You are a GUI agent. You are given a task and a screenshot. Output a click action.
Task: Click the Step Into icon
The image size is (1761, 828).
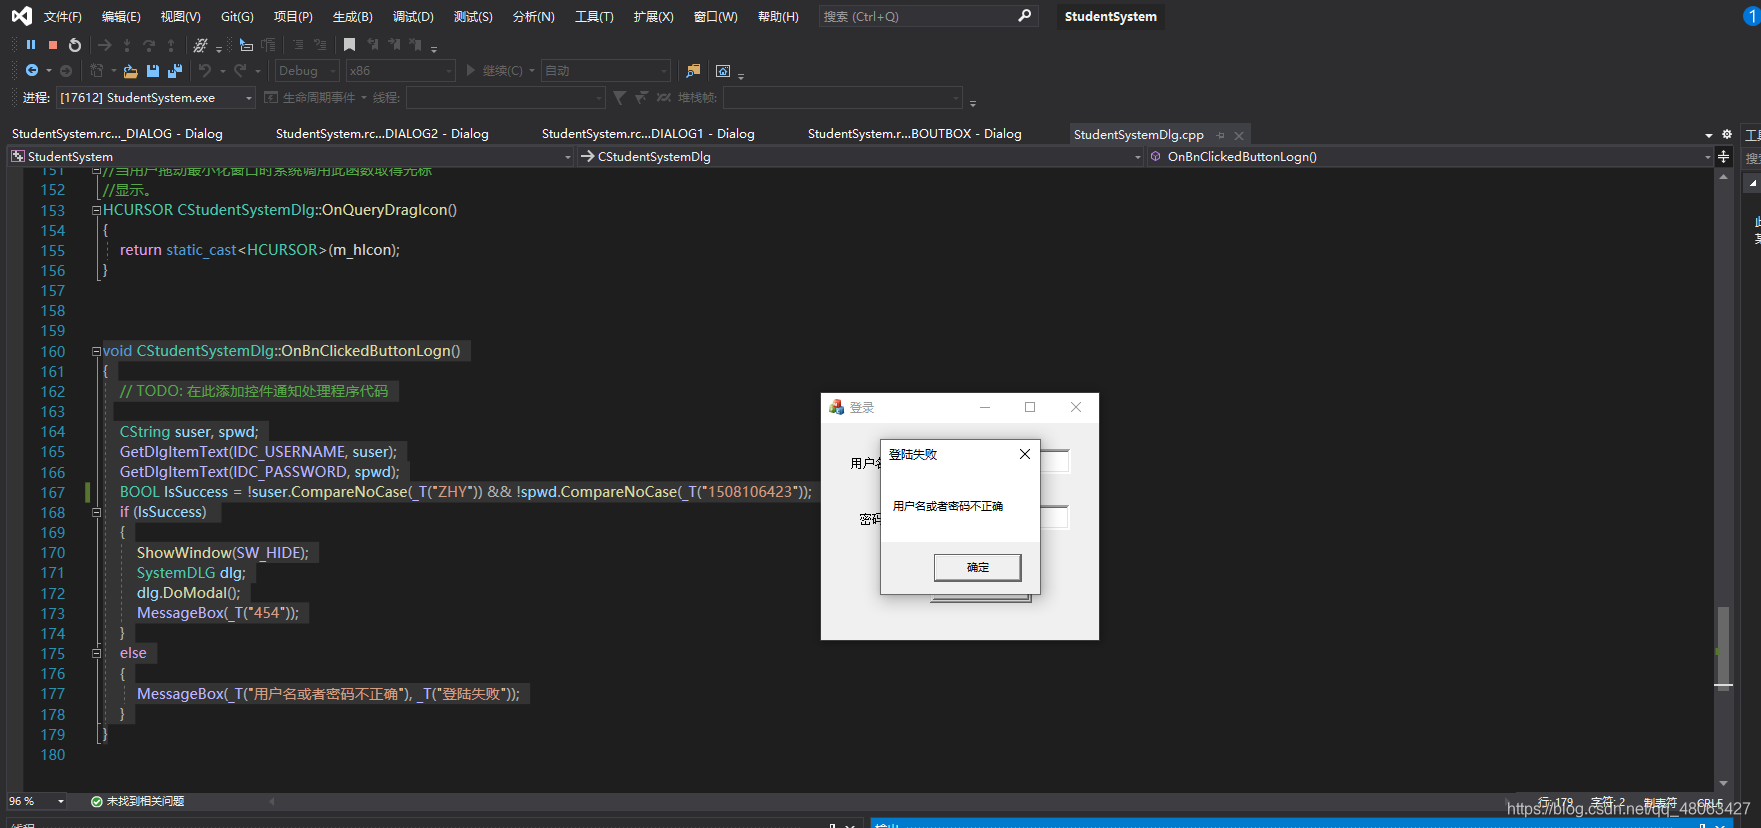tap(127, 45)
